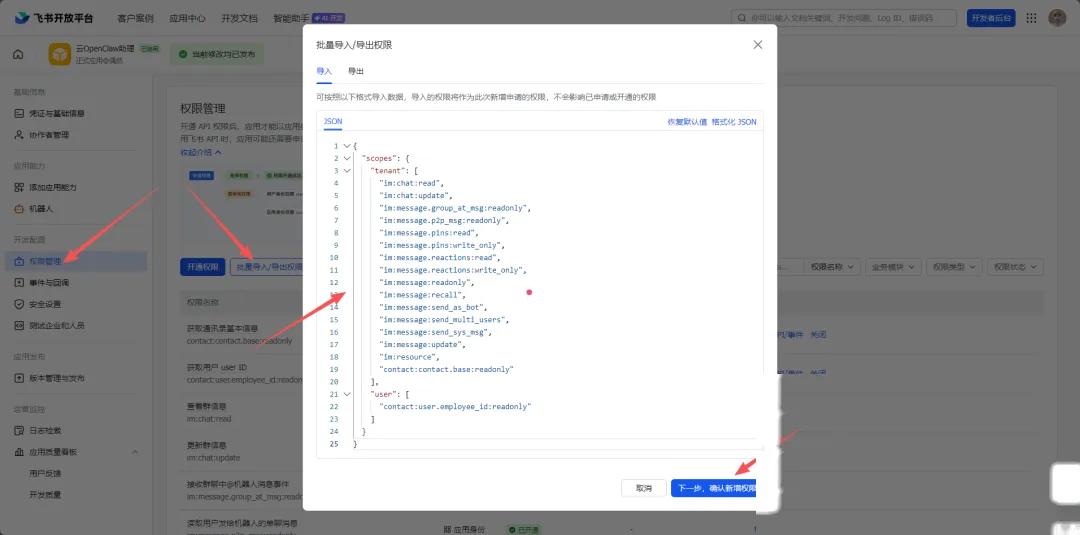
Task: Click the "im:message:recall" JSON line
Action: [x=422, y=295]
